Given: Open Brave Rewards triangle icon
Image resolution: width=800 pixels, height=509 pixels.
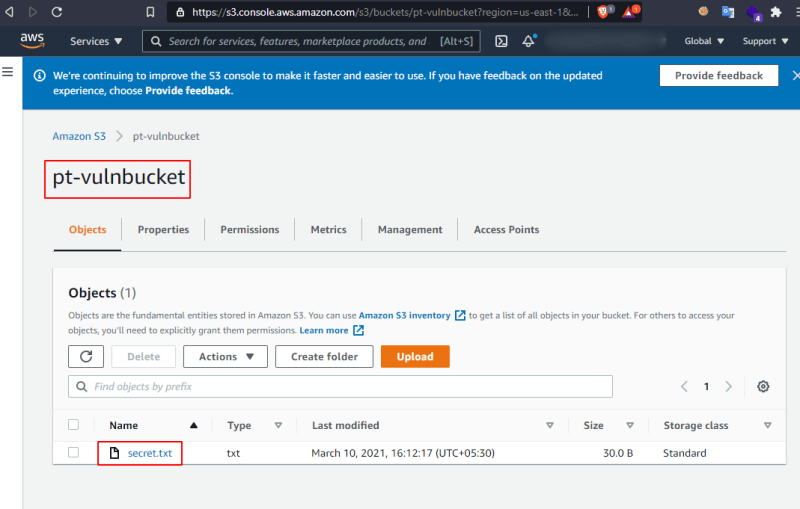Looking at the screenshot, I should 630,12.
